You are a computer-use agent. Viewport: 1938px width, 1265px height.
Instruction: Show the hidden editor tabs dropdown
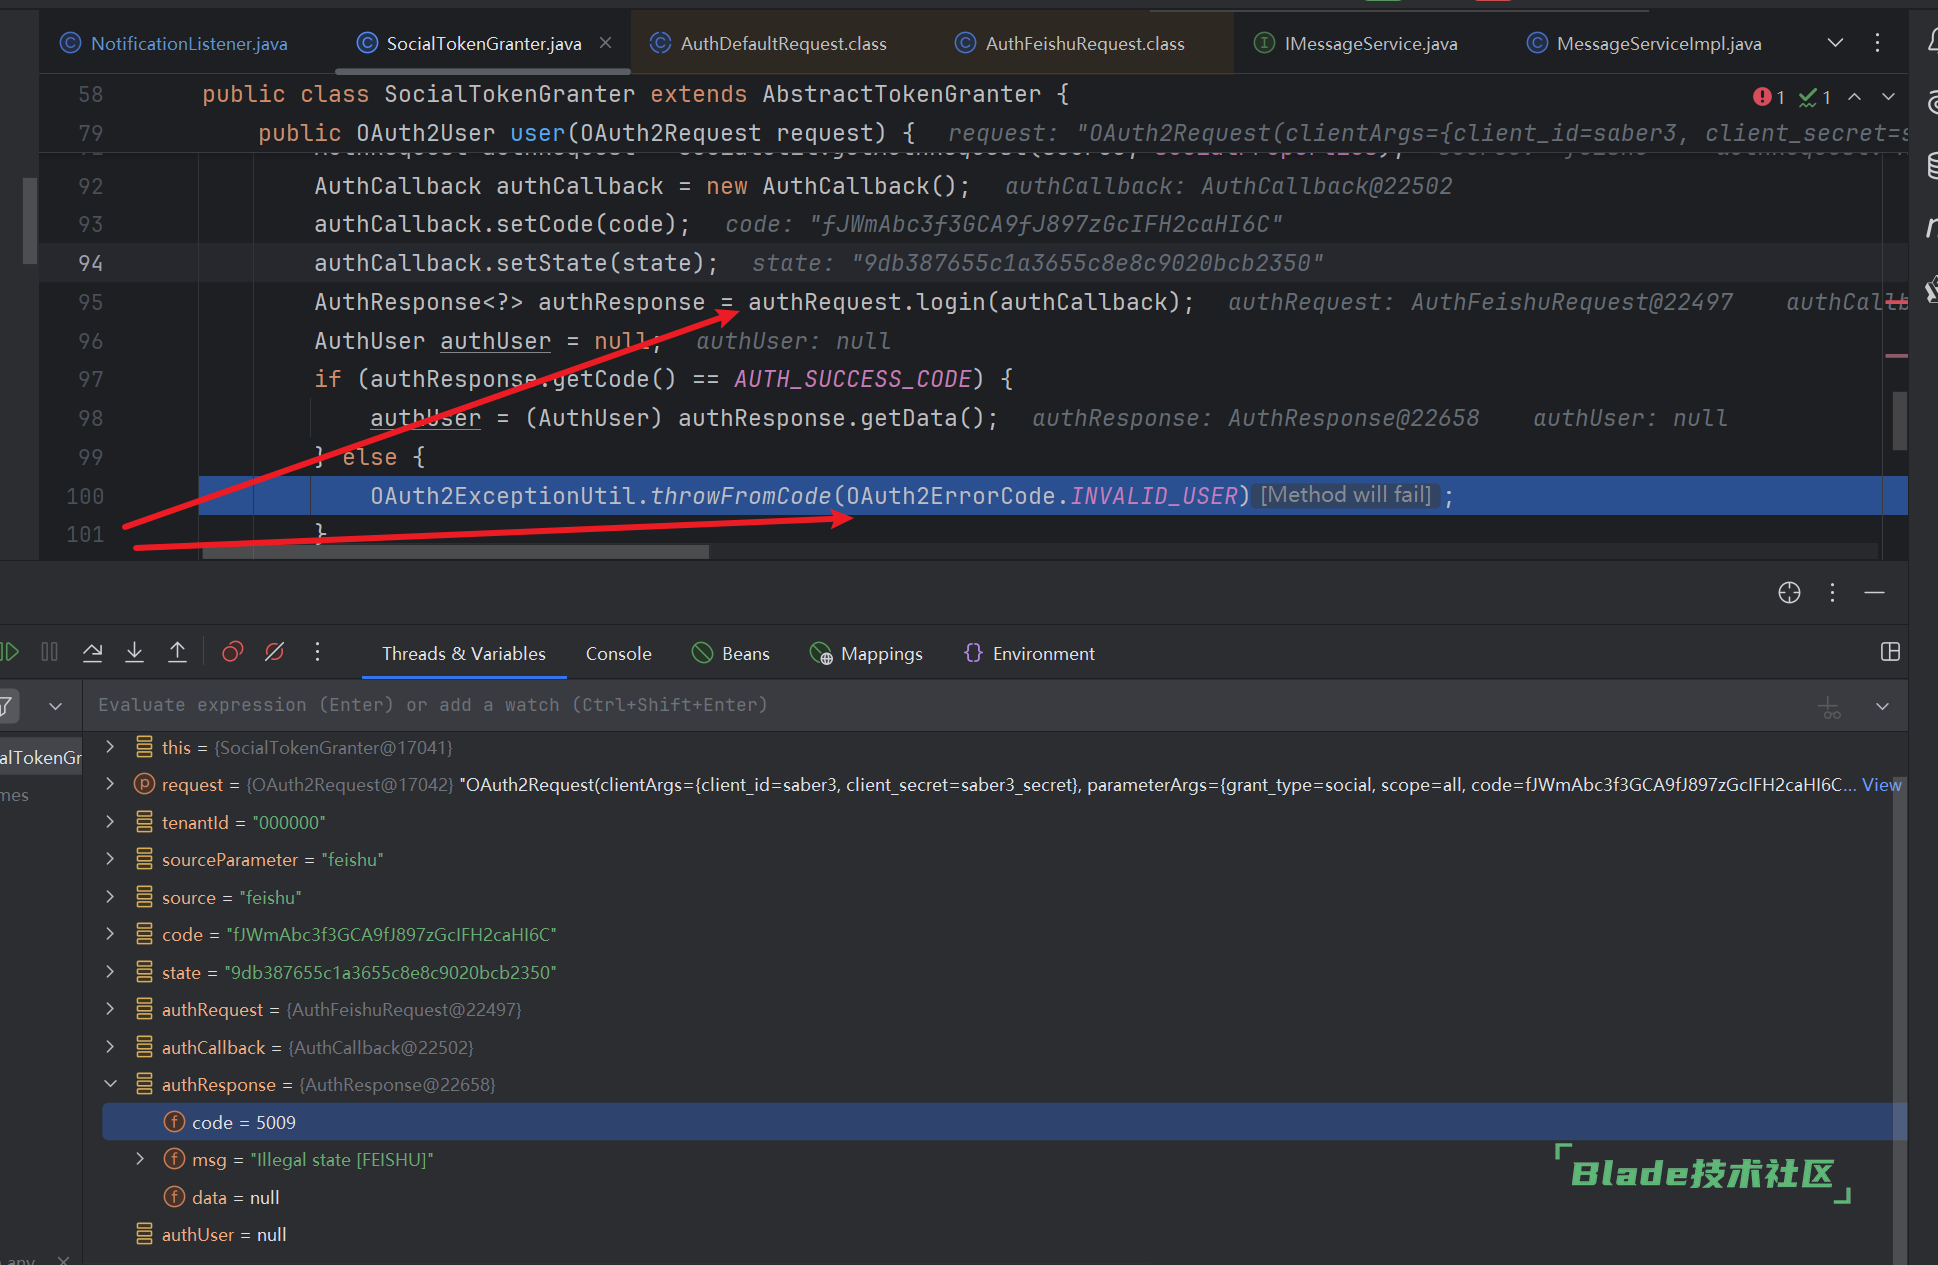pyautogui.click(x=1835, y=43)
